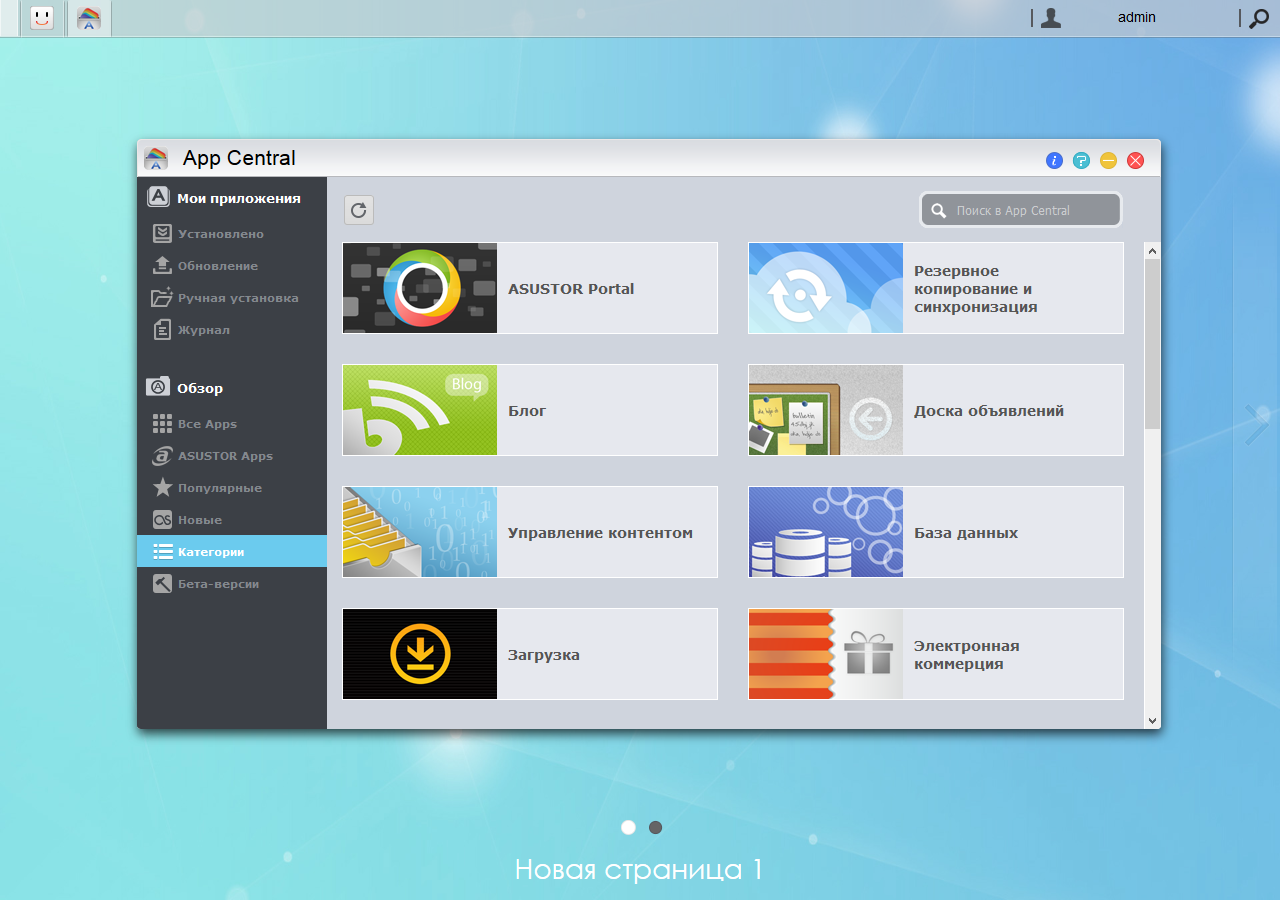Click the category list scrollbar thumb

click(1152, 344)
